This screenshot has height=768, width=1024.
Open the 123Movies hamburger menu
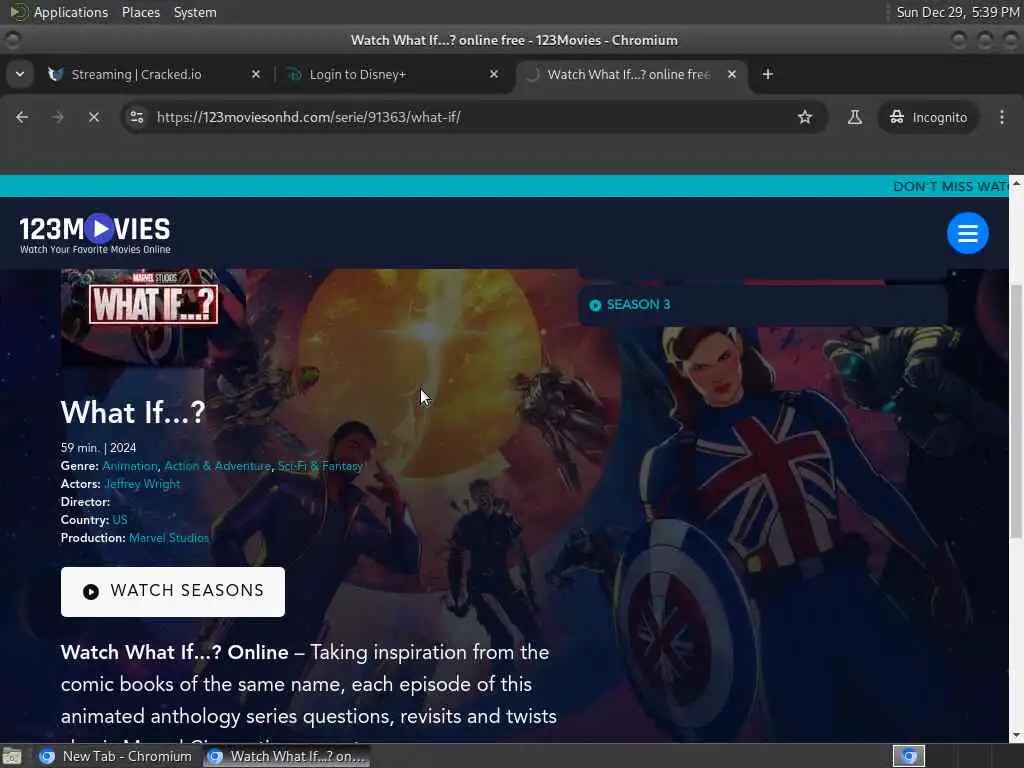968,233
